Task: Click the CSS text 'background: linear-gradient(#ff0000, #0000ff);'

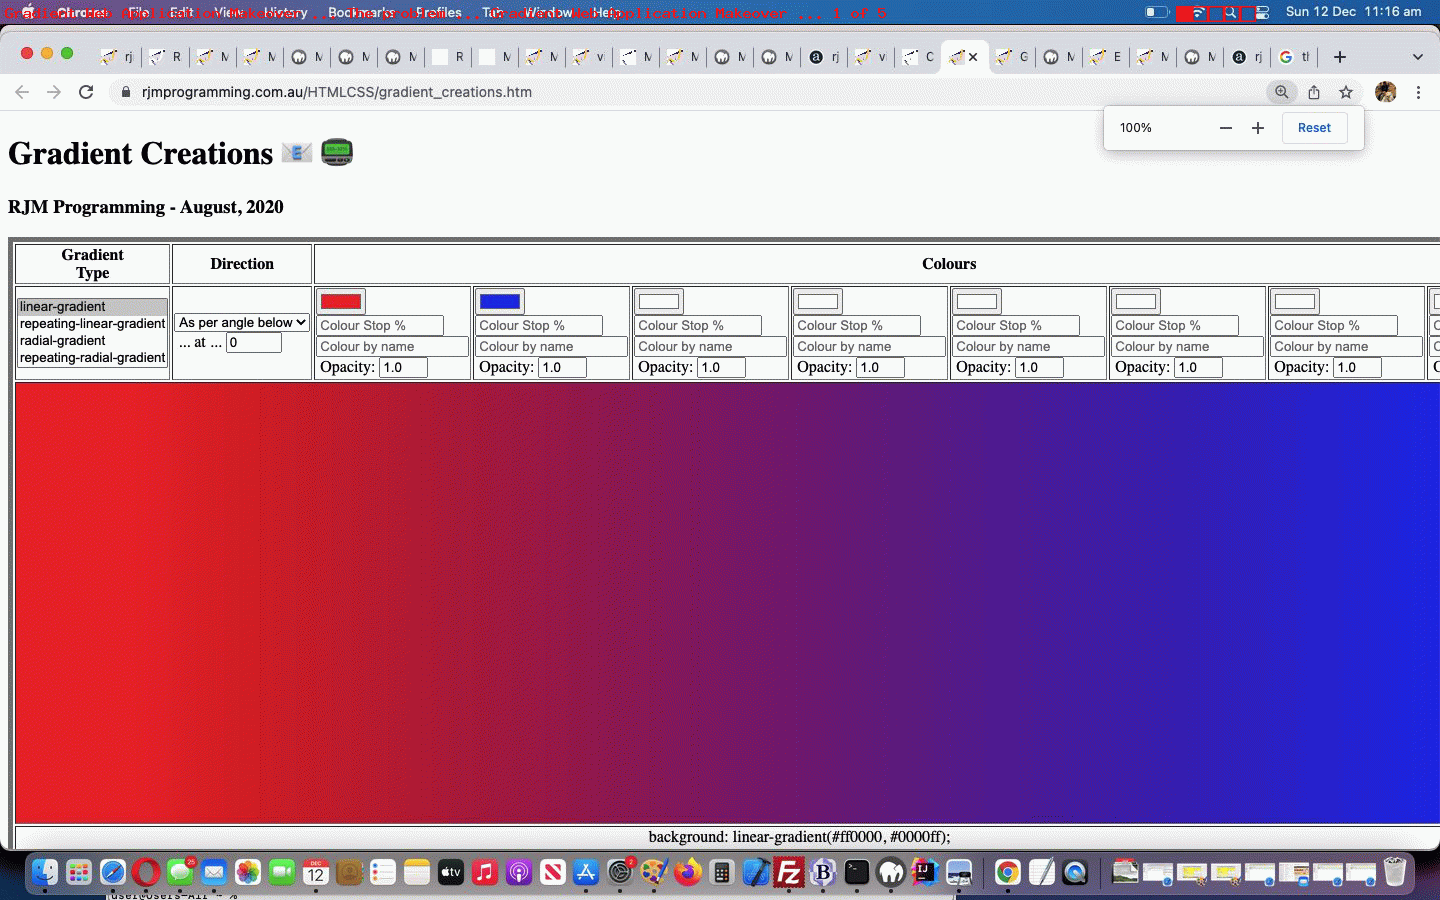Action: click(x=799, y=837)
